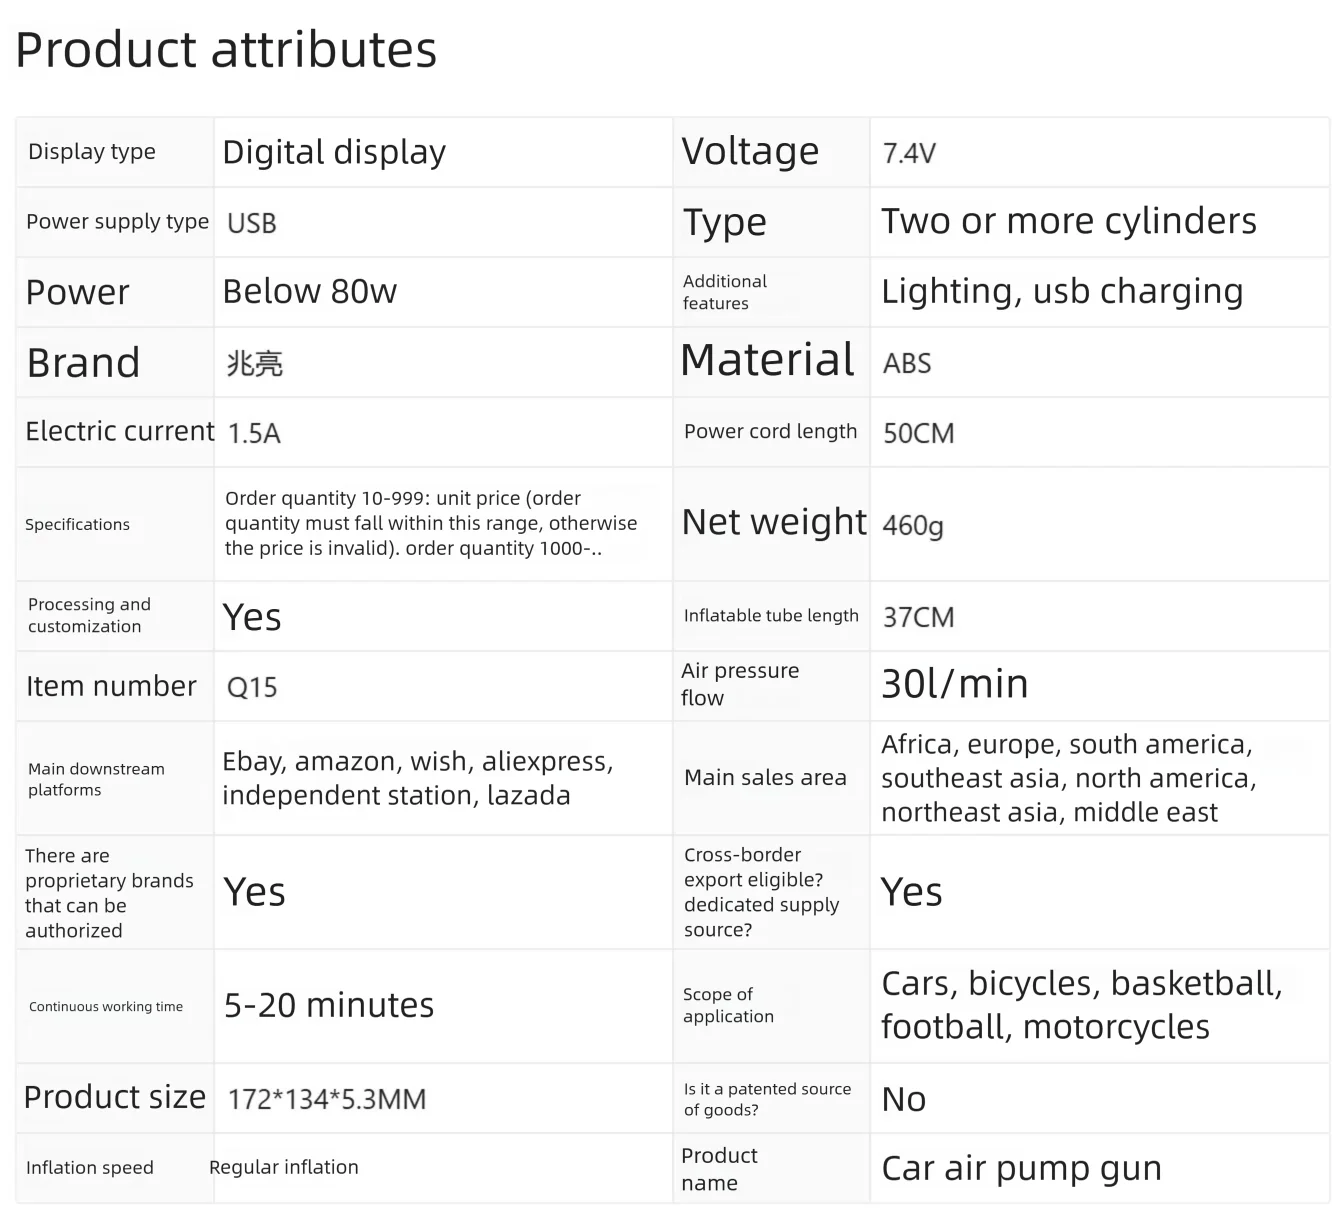The height and width of the screenshot is (1214, 1332).
Task: Click the order quantity specifications text
Action: click(x=431, y=523)
